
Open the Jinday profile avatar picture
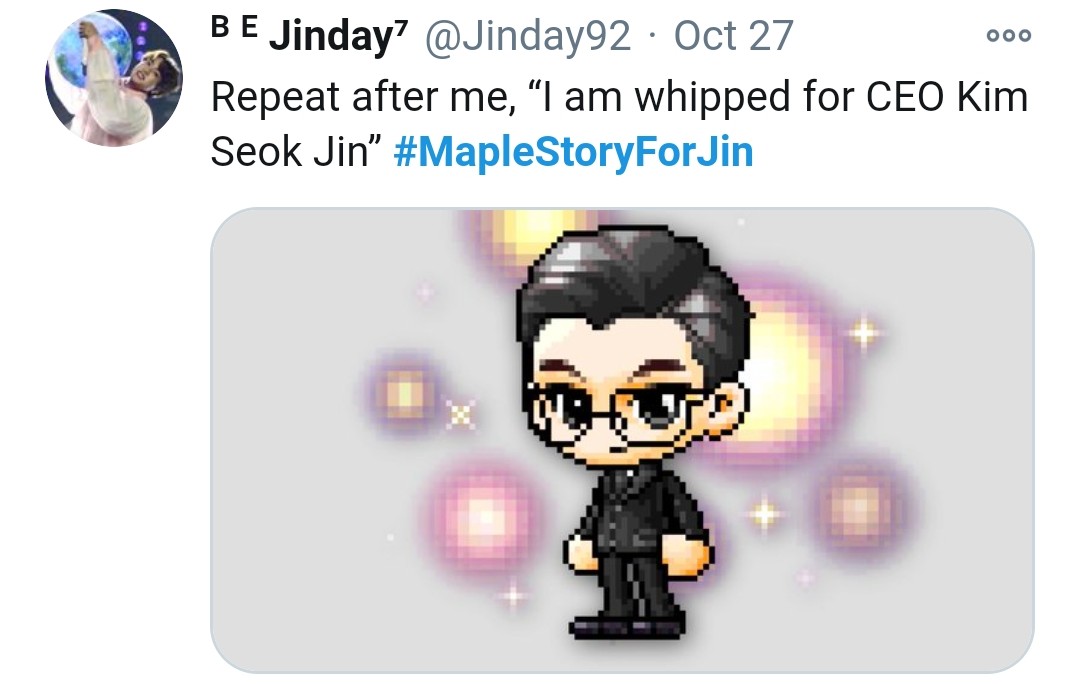point(114,78)
